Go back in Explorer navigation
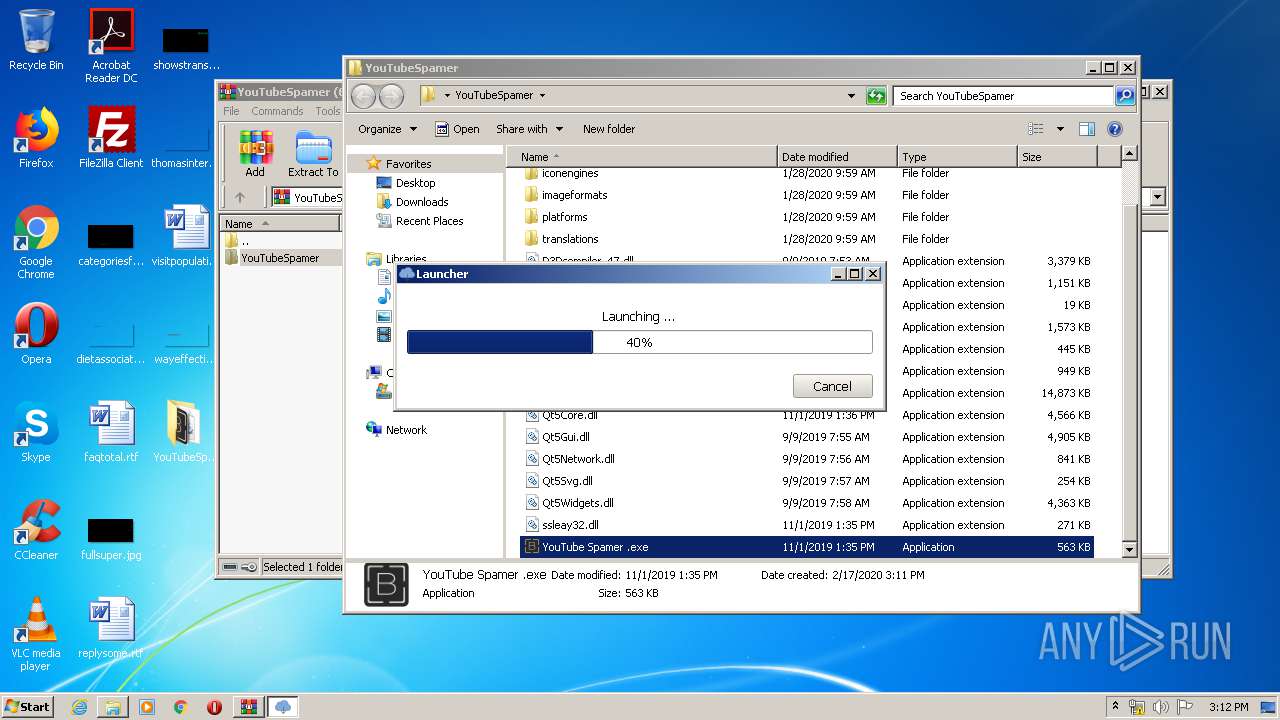The height and width of the screenshot is (720, 1280). [x=363, y=96]
